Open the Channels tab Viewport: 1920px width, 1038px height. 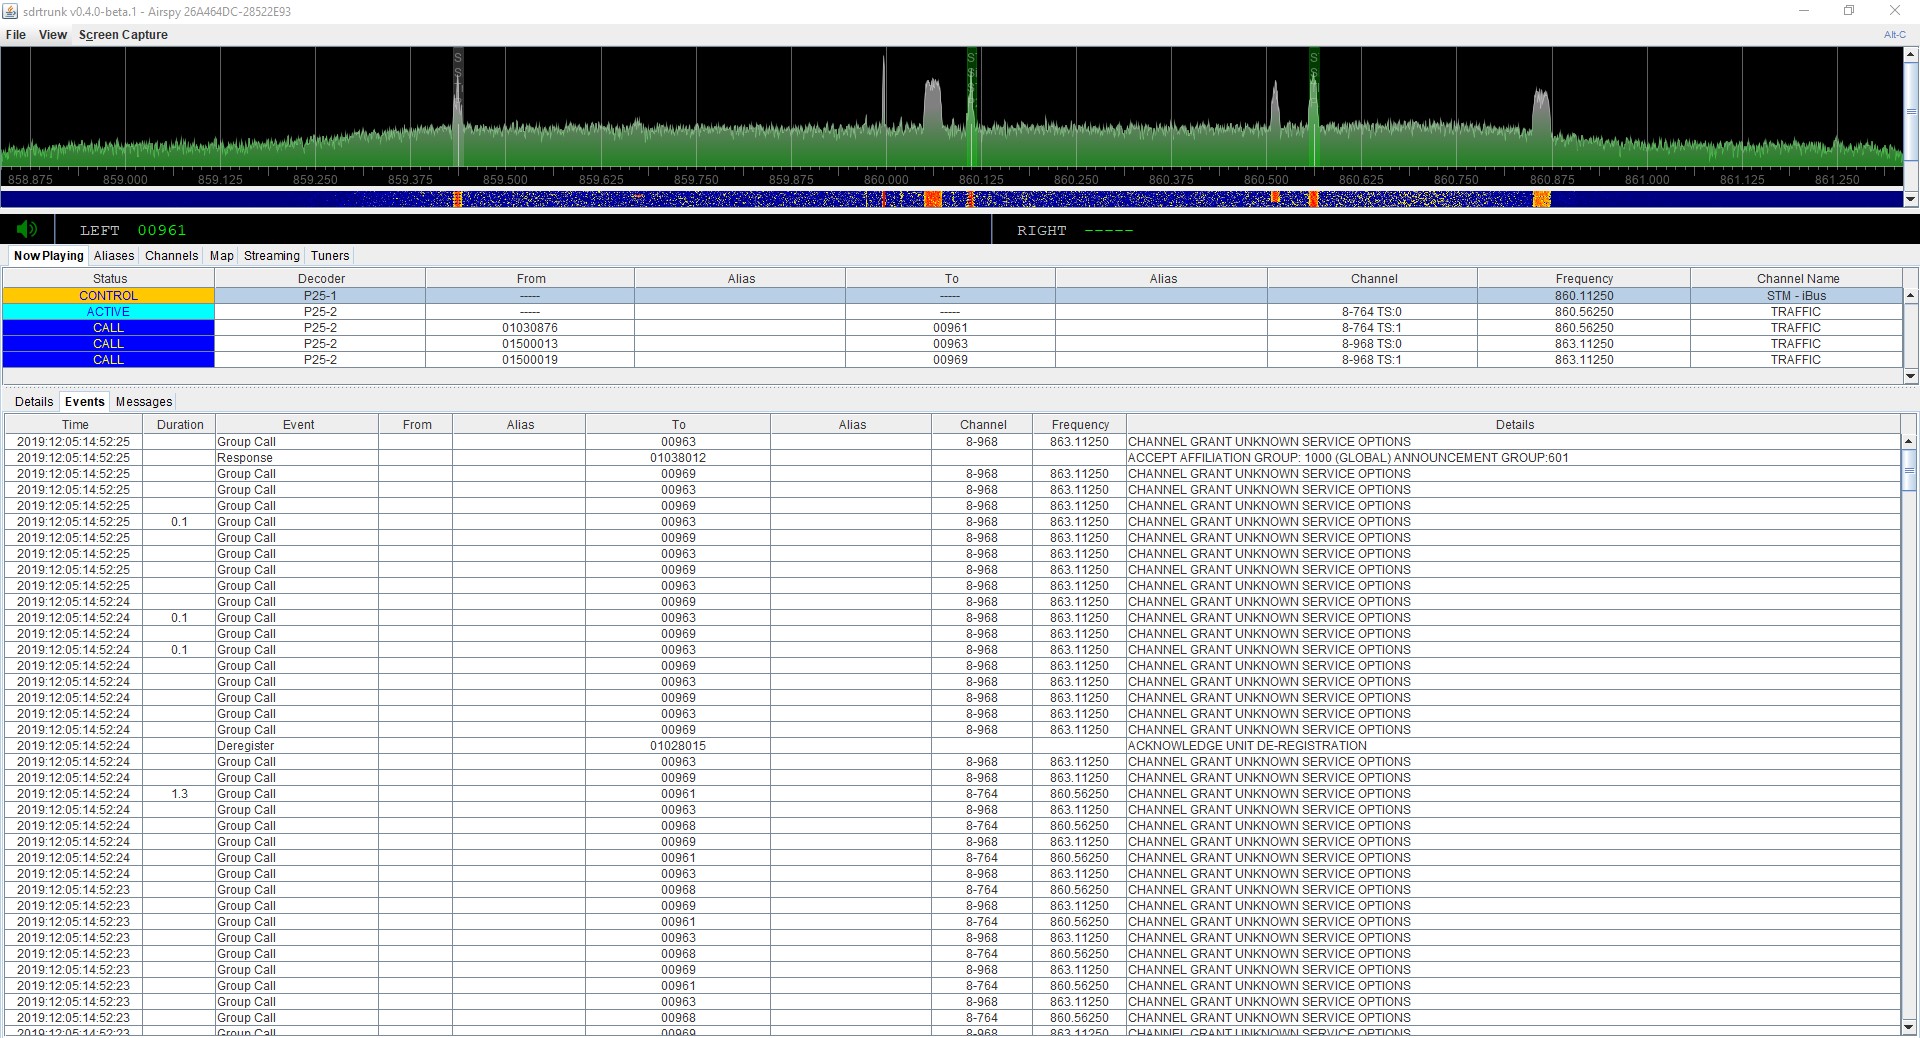[x=171, y=256]
